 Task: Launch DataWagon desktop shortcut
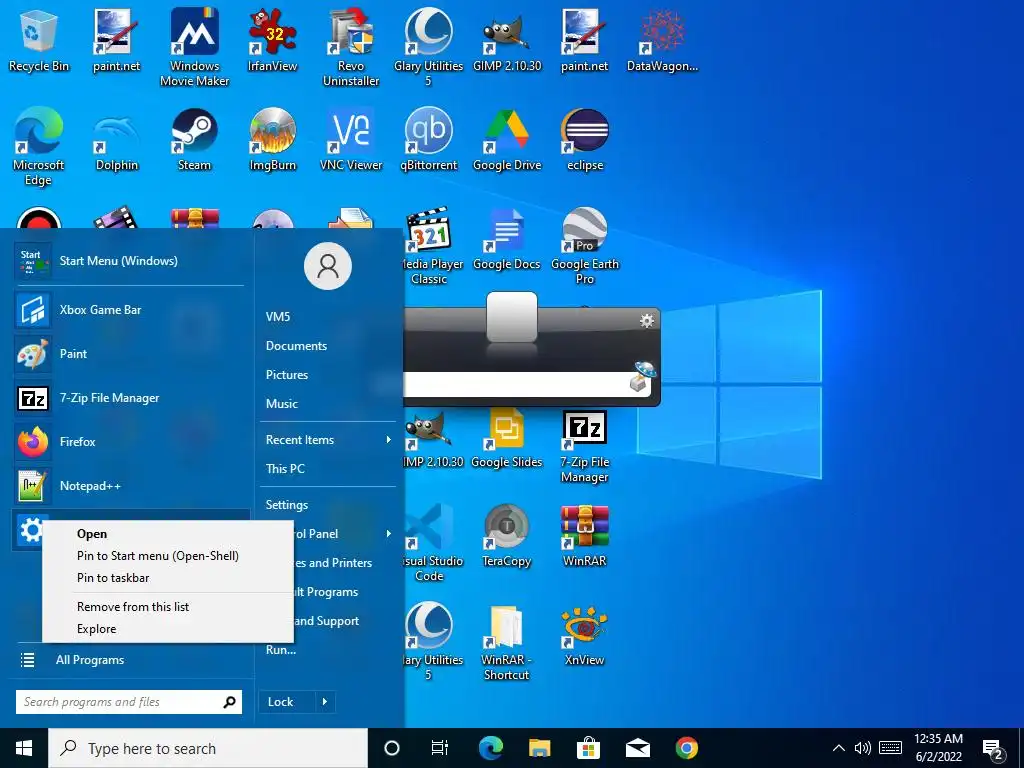(662, 41)
